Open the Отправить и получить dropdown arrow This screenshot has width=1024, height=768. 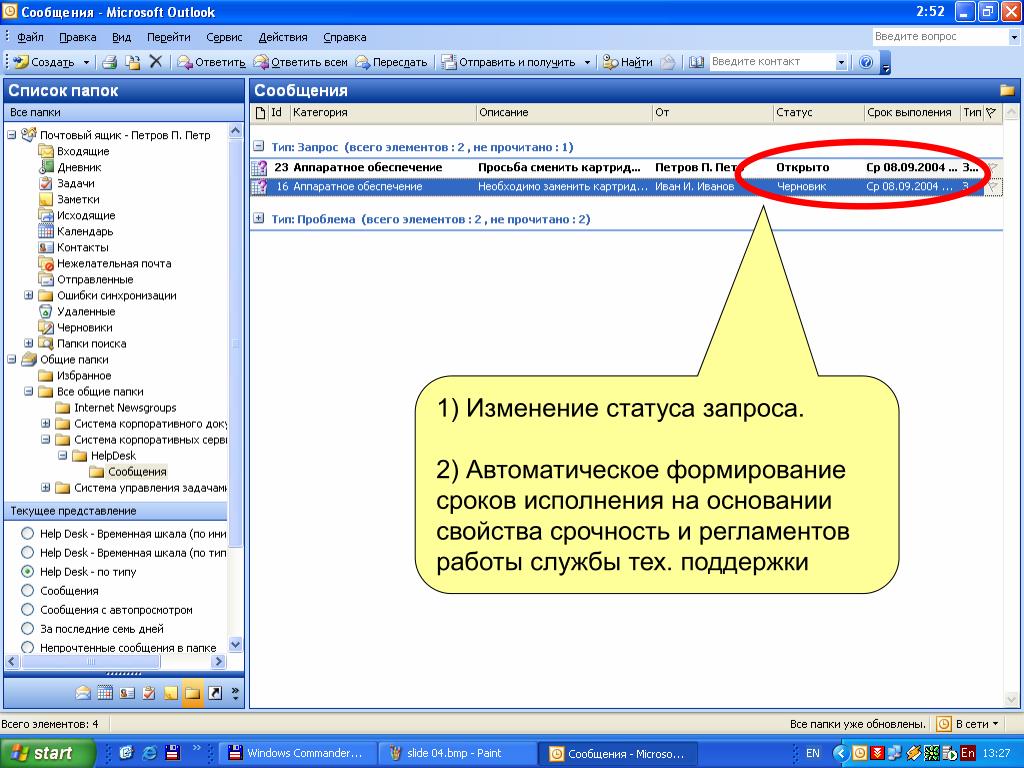586,62
